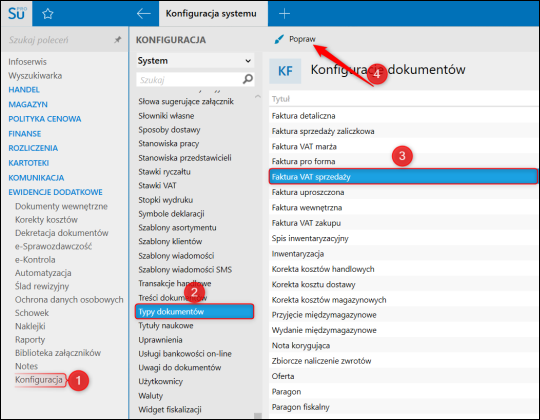Select Oferta row
540x420 pixels.
[x=403, y=376]
